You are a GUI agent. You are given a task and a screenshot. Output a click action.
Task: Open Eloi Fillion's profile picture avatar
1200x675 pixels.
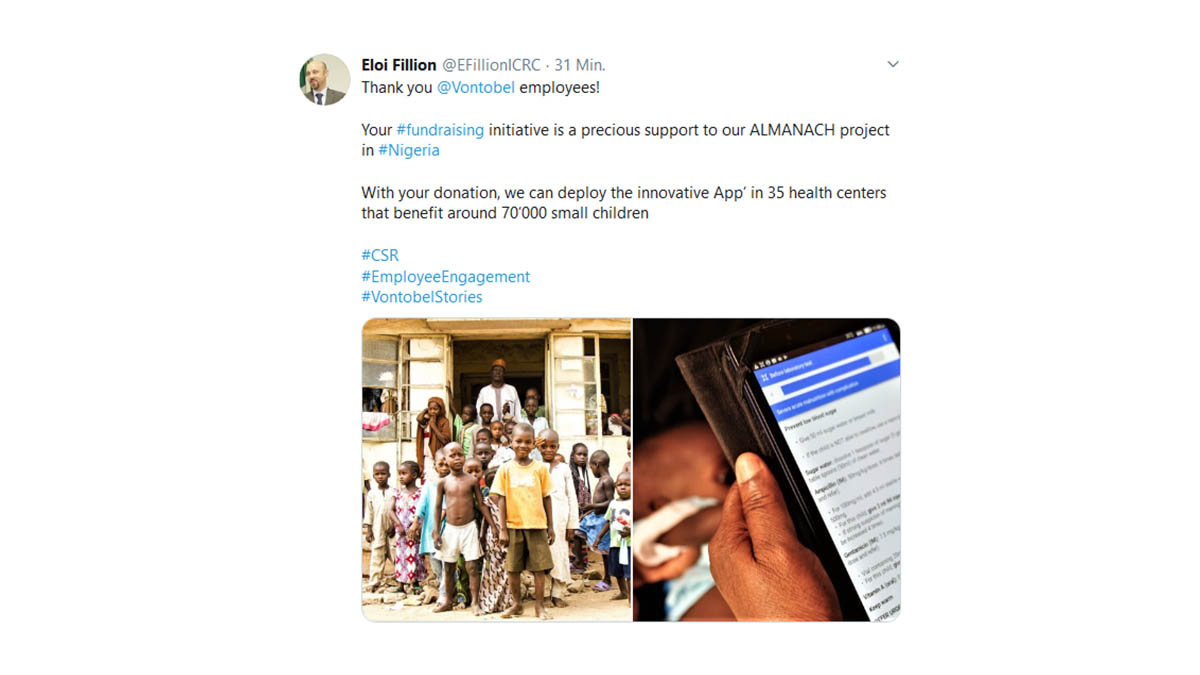click(x=325, y=80)
